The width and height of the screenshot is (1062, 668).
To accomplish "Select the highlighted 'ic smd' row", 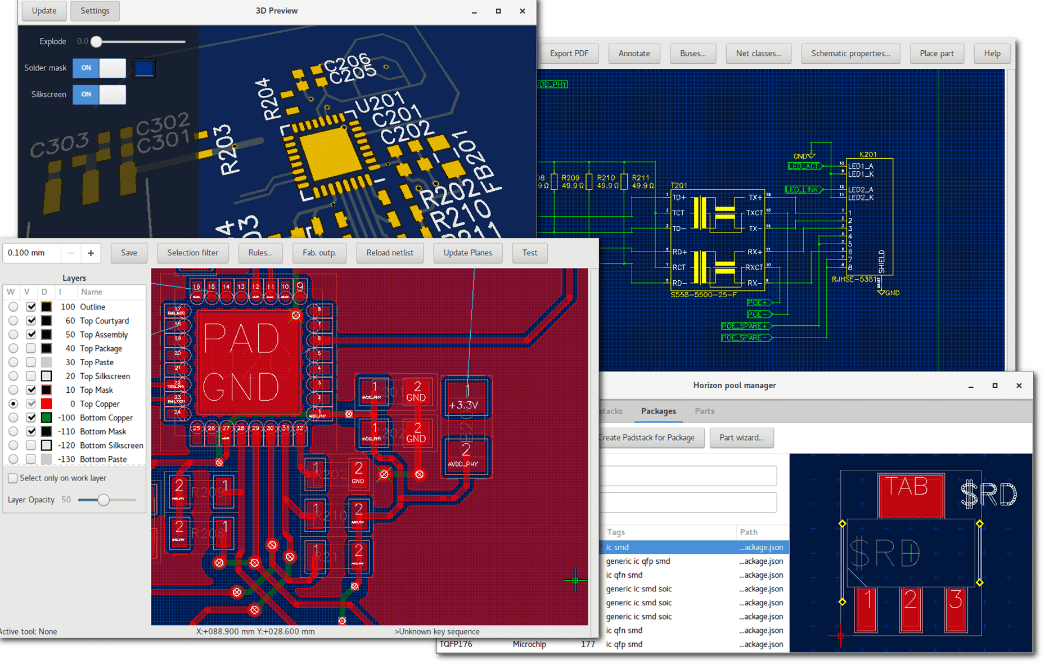I will (x=695, y=547).
